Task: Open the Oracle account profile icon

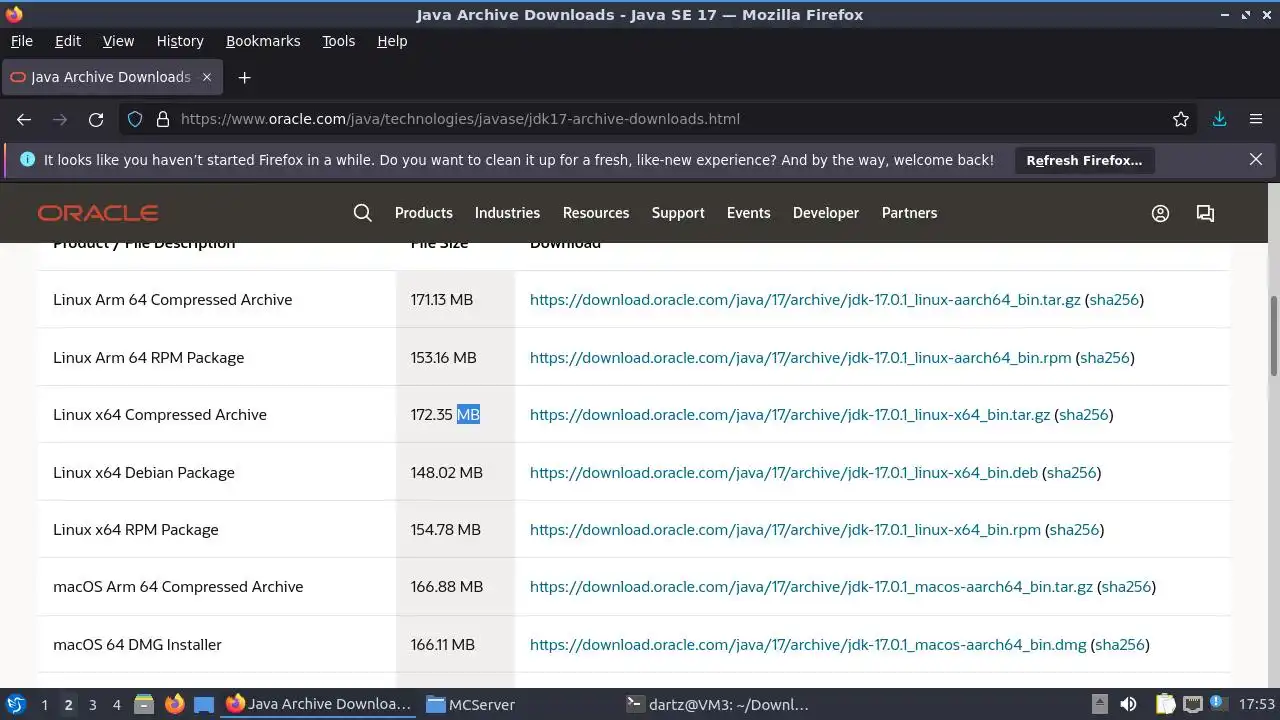Action: (x=1160, y=213)
